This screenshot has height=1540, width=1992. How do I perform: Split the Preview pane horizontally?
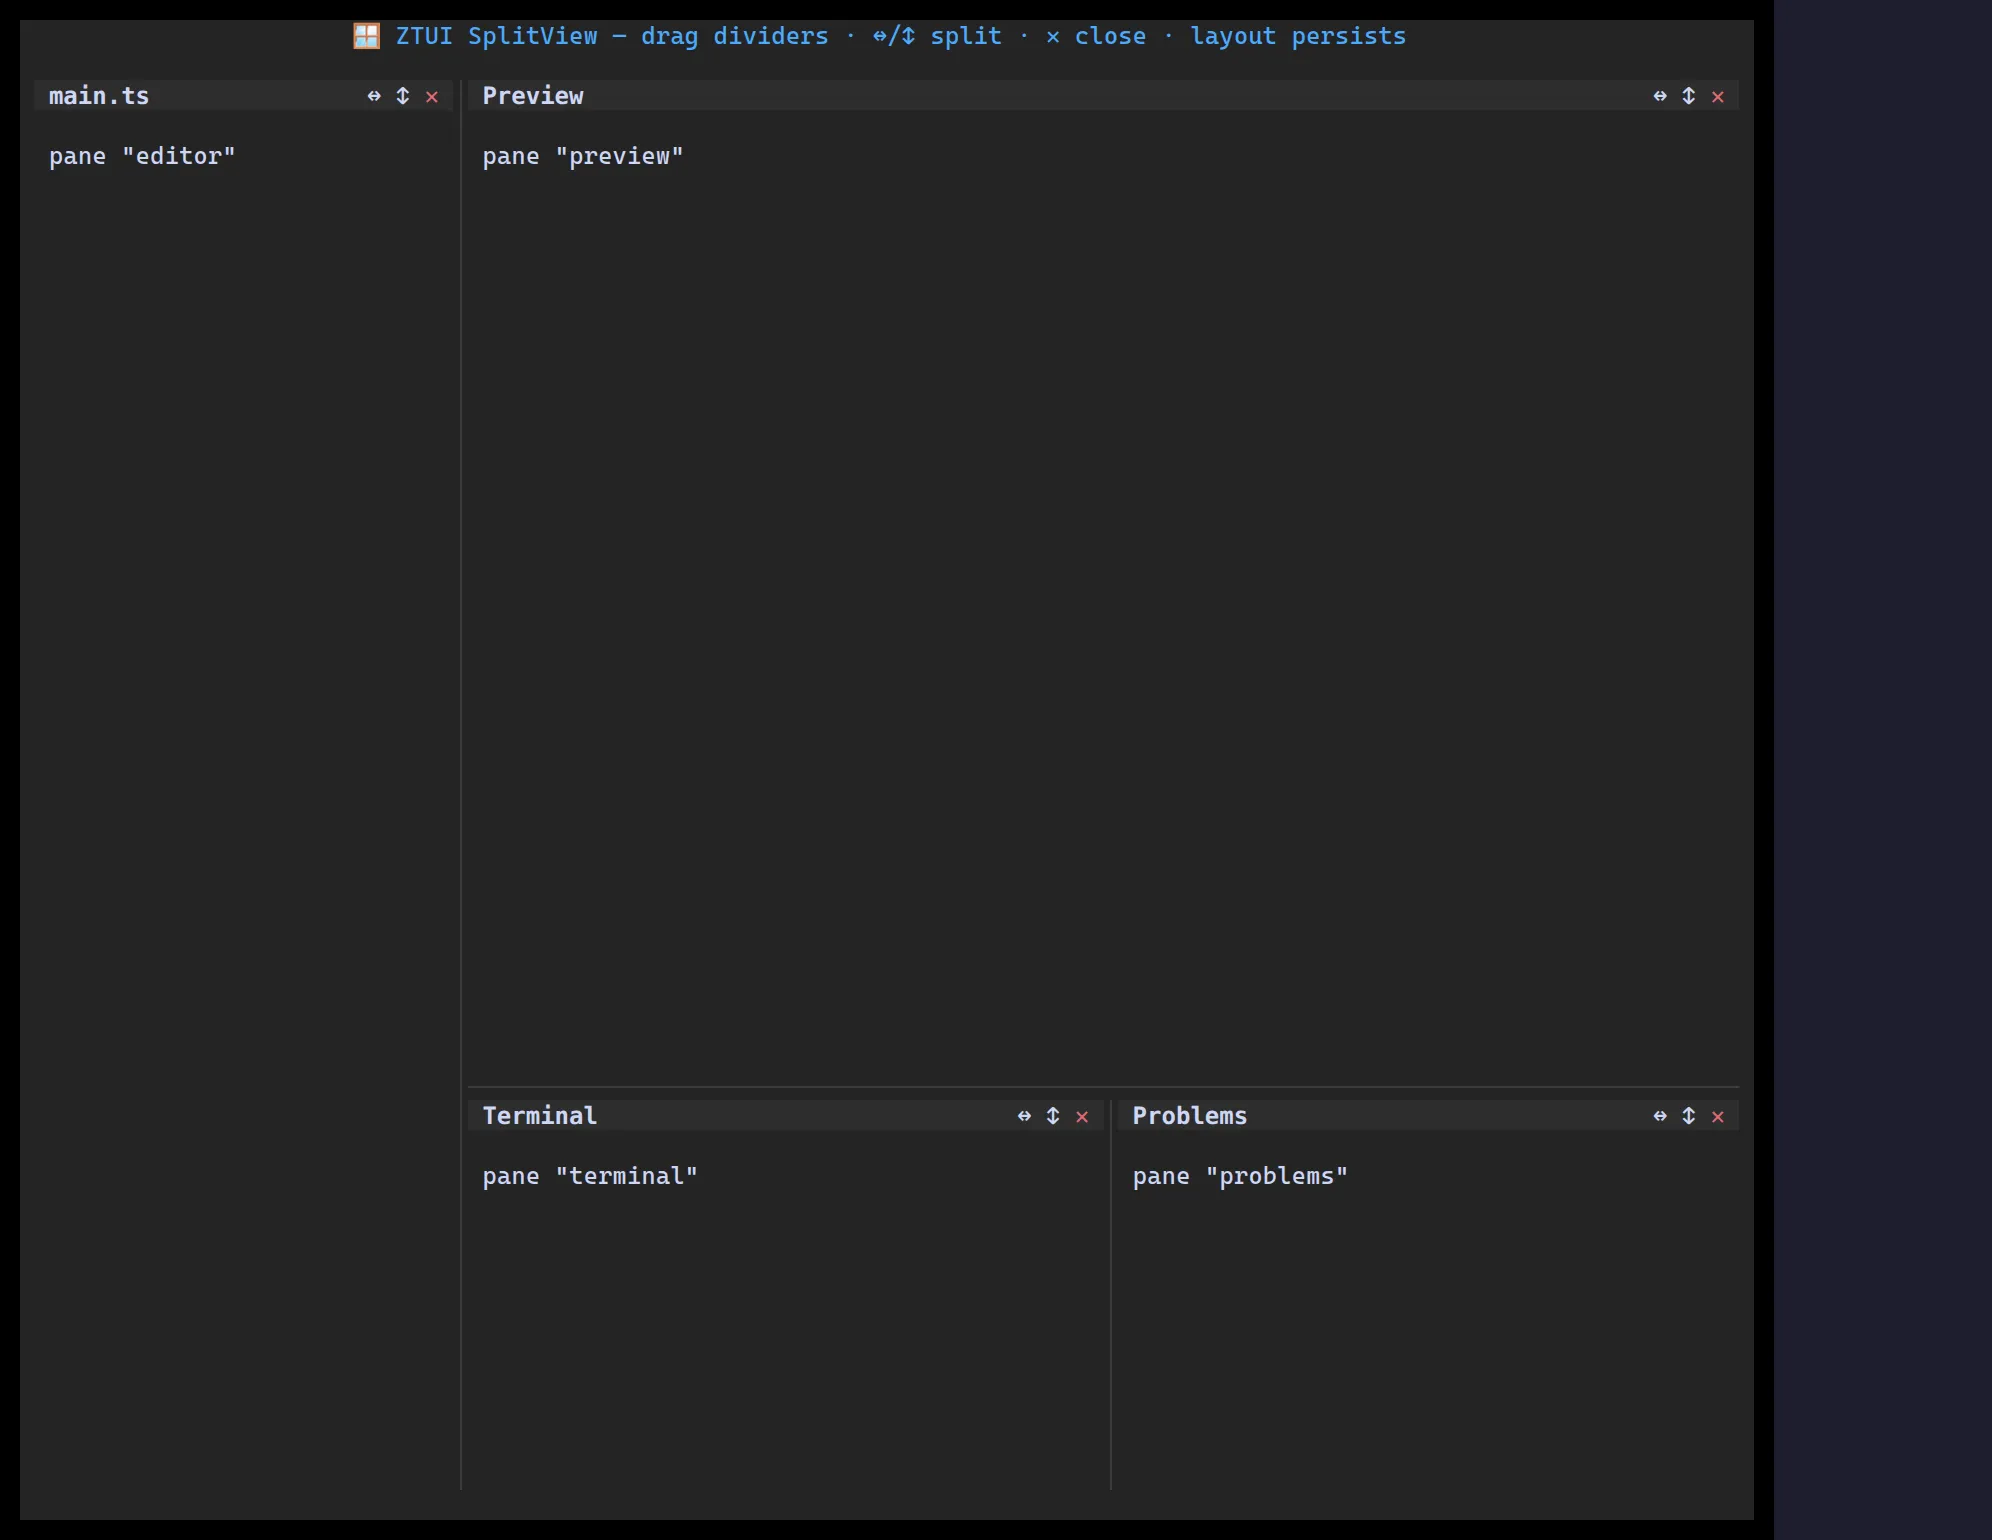pos(1660,96)
